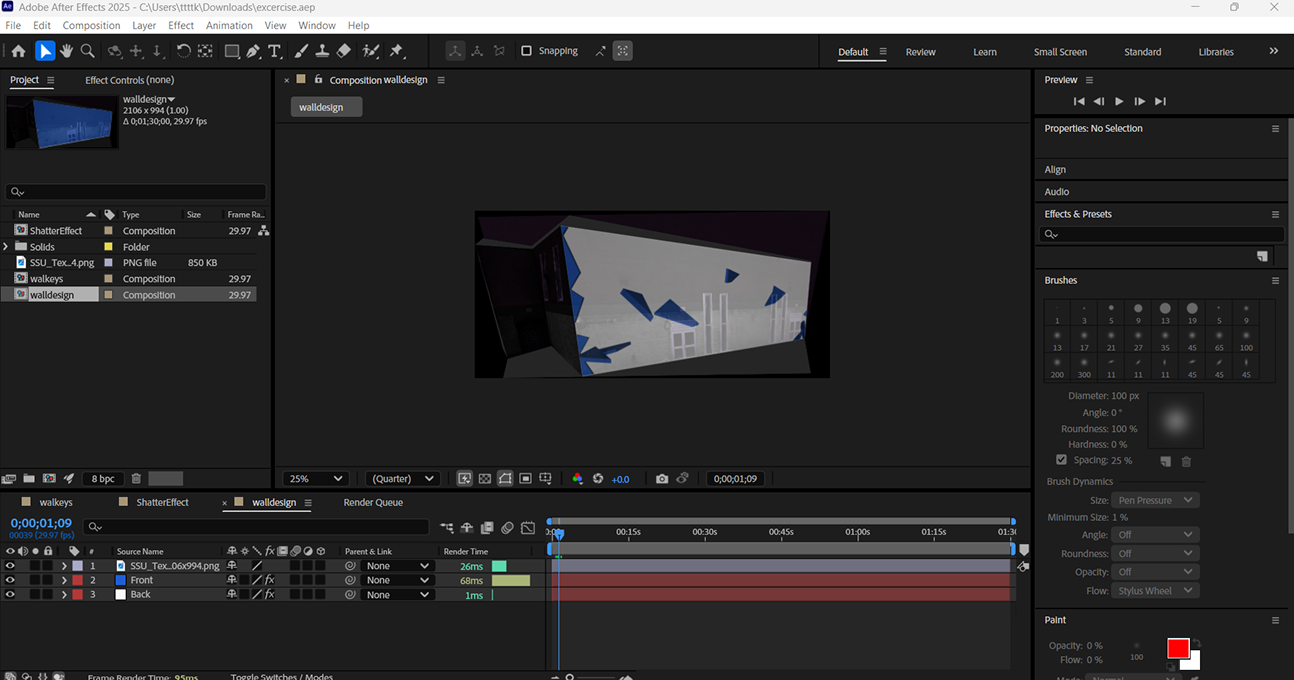The height and width of the screenshot is (680, 1294).
Task: Select the Eraser tool
Action: (x=346, y=51)
